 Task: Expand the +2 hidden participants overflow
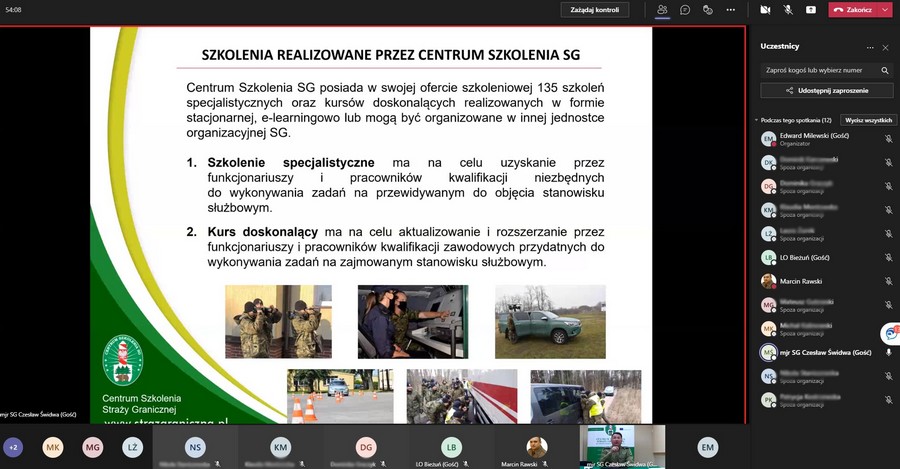pos(13,447)
